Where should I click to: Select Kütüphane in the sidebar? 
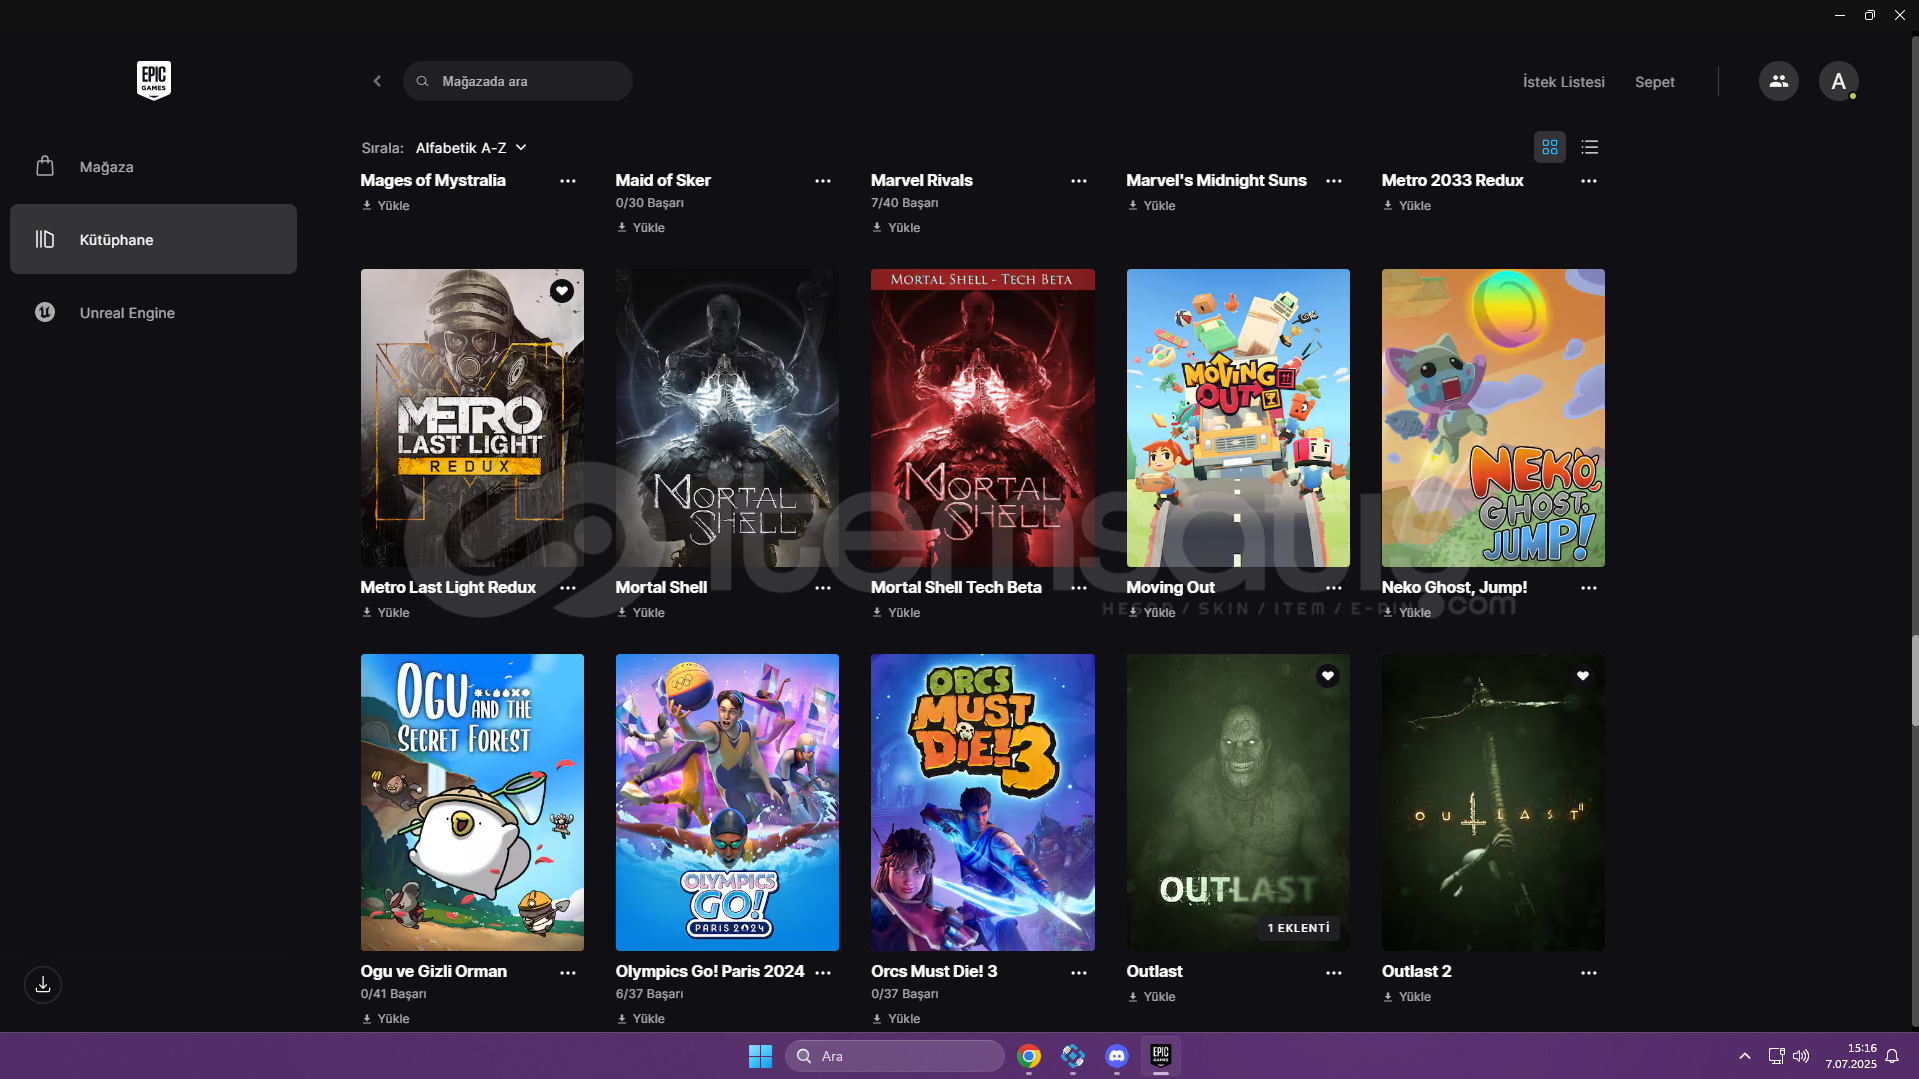point(153,239)
